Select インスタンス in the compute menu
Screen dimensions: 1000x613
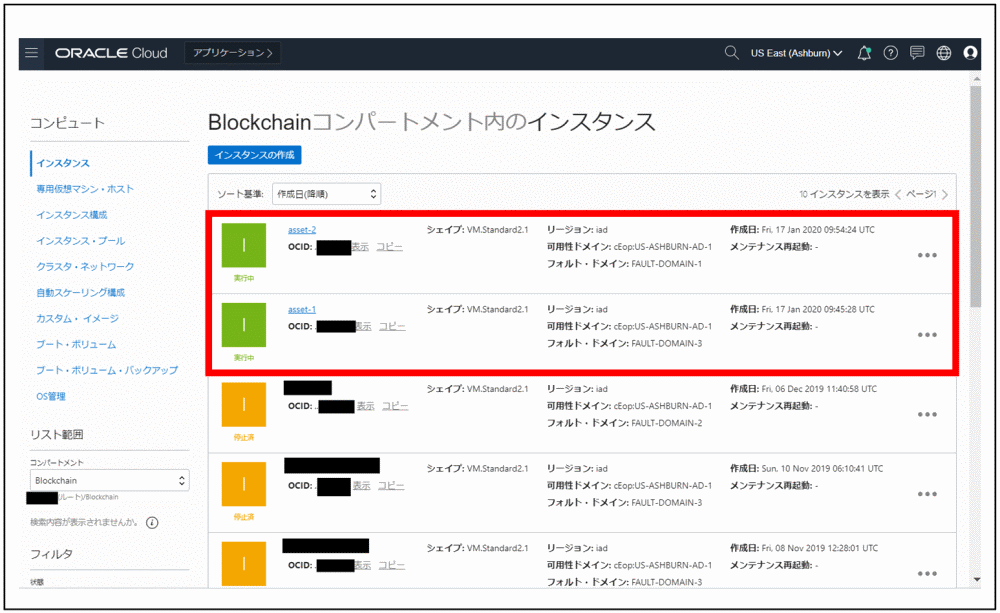(x=63, y=163)
